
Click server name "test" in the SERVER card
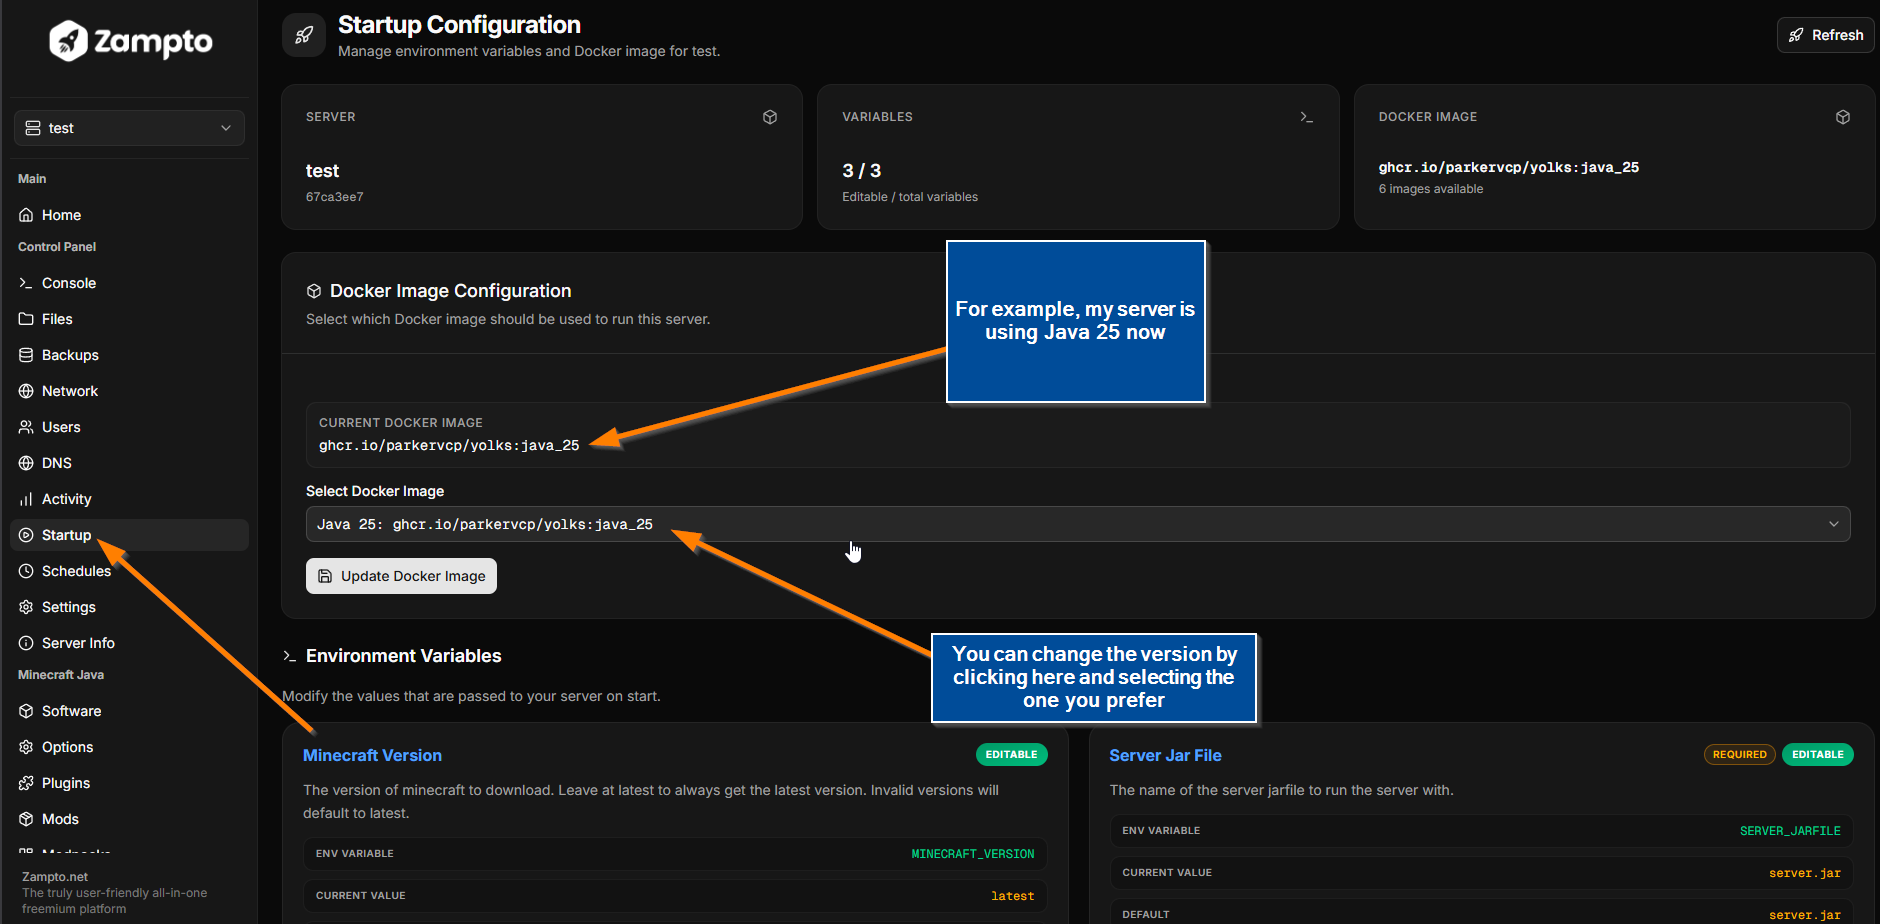tap(322, 171)
